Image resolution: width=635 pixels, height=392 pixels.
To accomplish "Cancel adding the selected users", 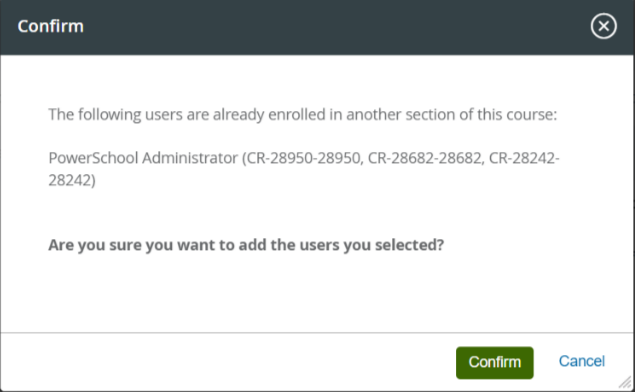I will [582, 361].
